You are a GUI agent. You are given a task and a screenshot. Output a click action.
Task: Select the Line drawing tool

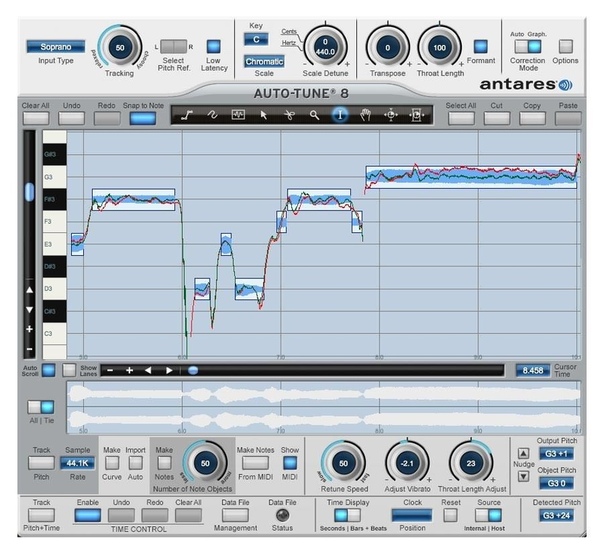pos(187,115)
